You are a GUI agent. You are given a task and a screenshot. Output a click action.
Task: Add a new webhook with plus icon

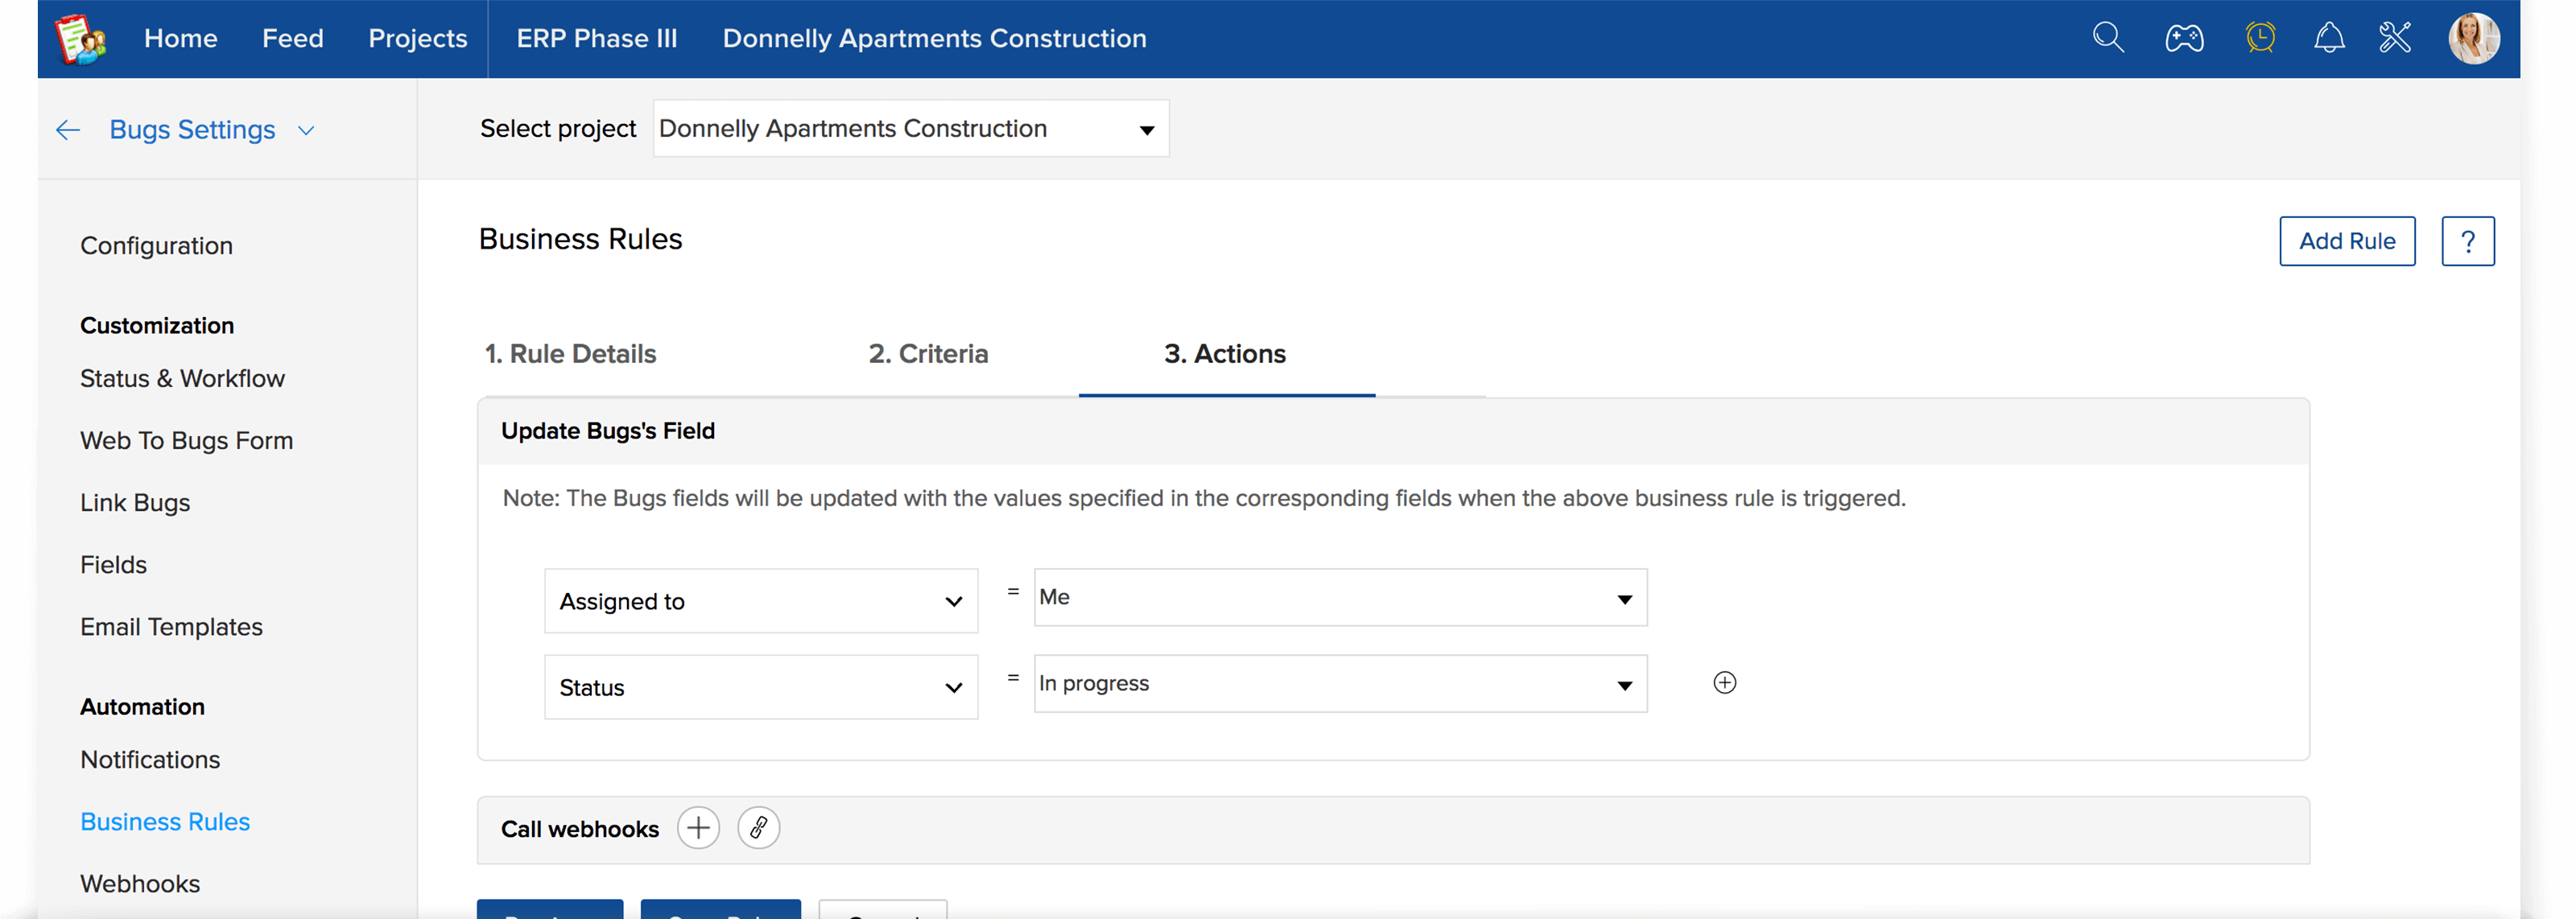click(698, 828)
